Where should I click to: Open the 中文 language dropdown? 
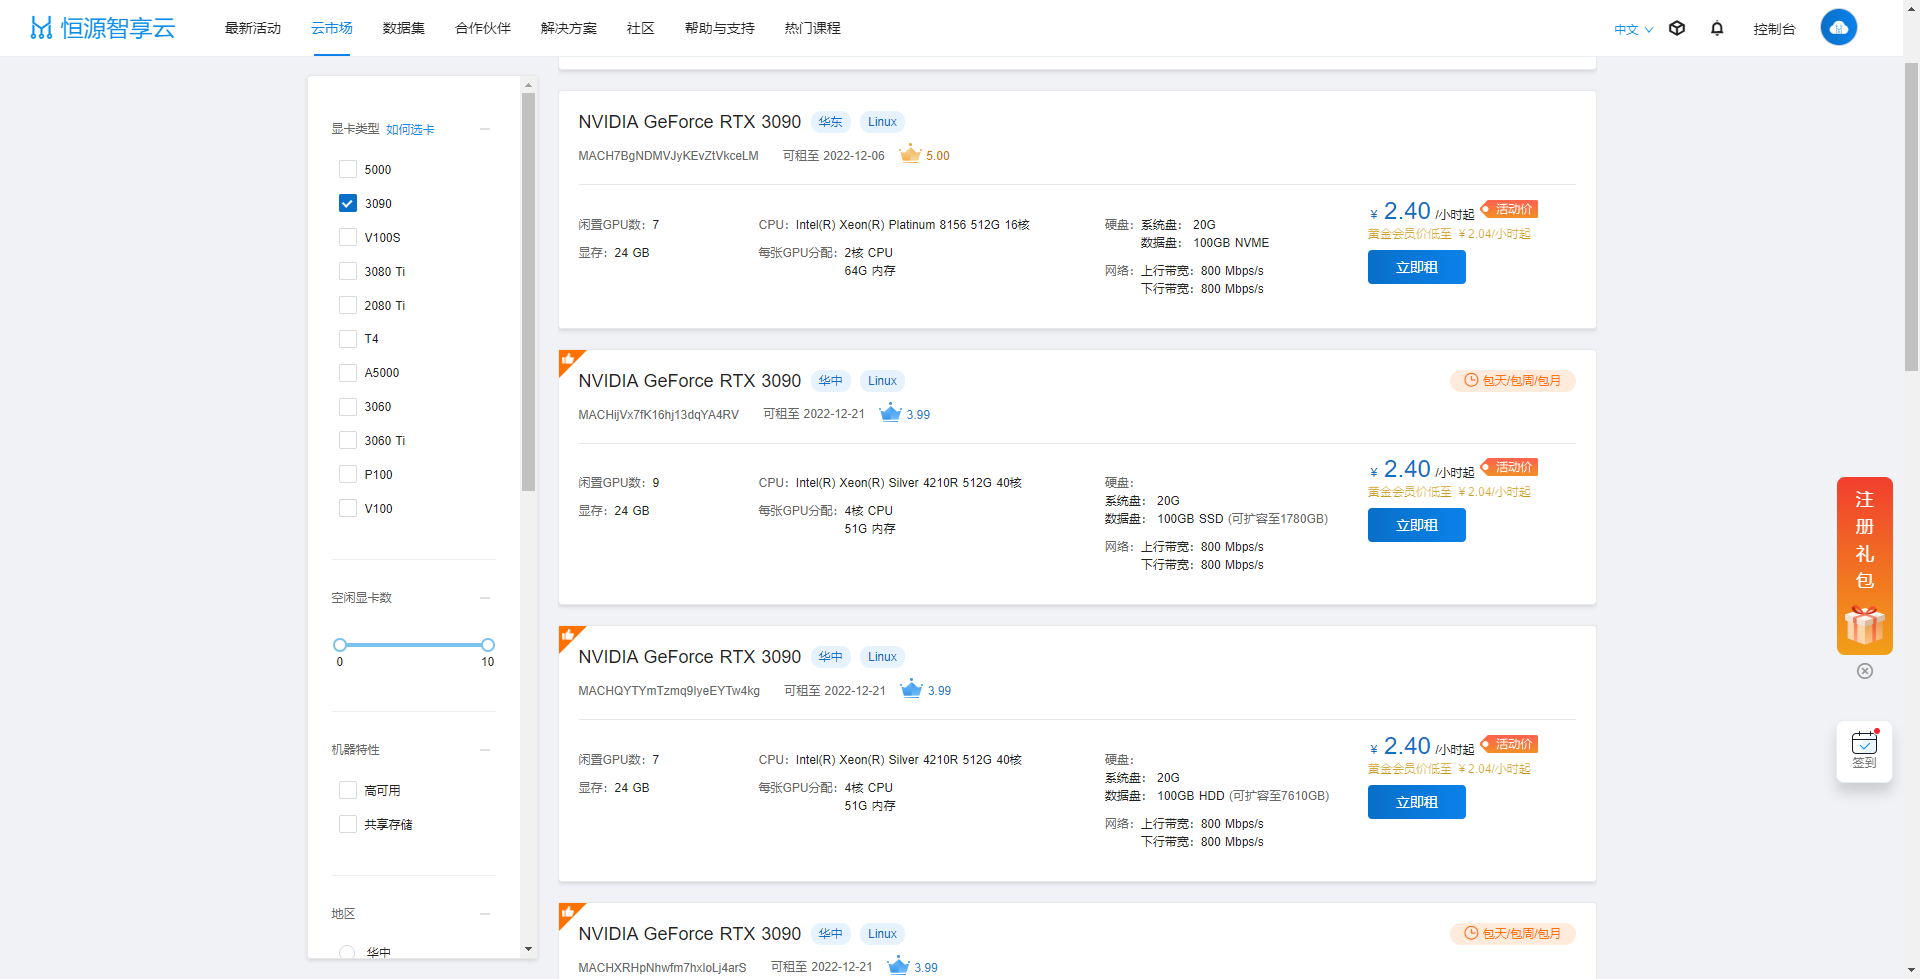coord(1633,29)
